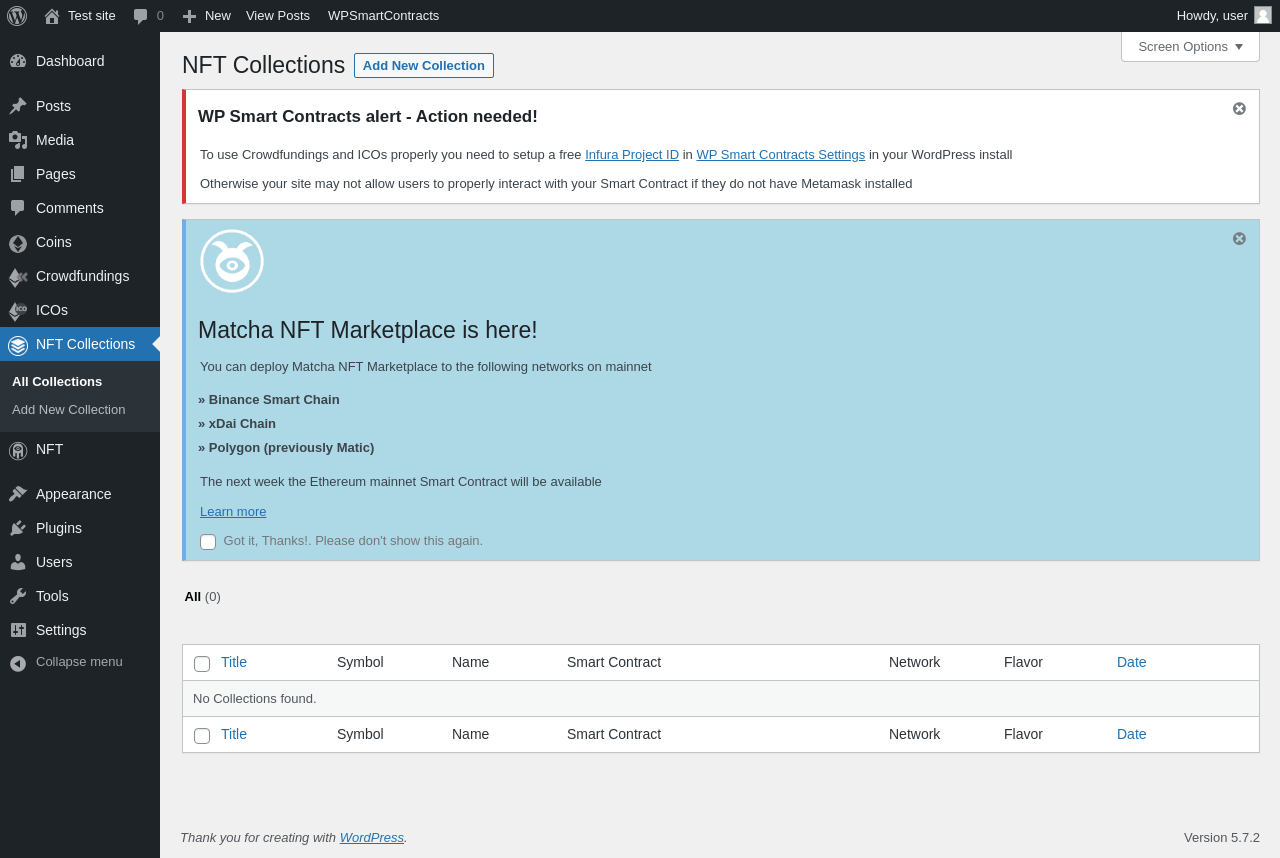
Task: Open Dashboard menu label
Action: click(x=70, y=61)
